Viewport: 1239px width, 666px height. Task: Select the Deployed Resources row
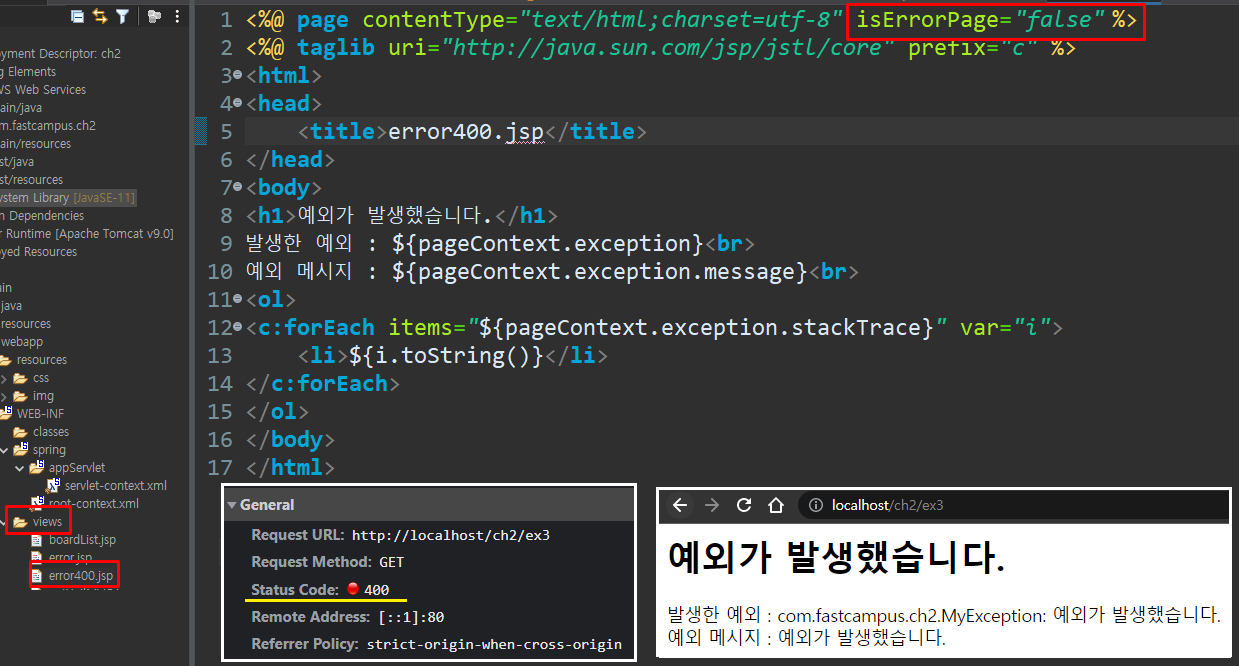[39, 252]
